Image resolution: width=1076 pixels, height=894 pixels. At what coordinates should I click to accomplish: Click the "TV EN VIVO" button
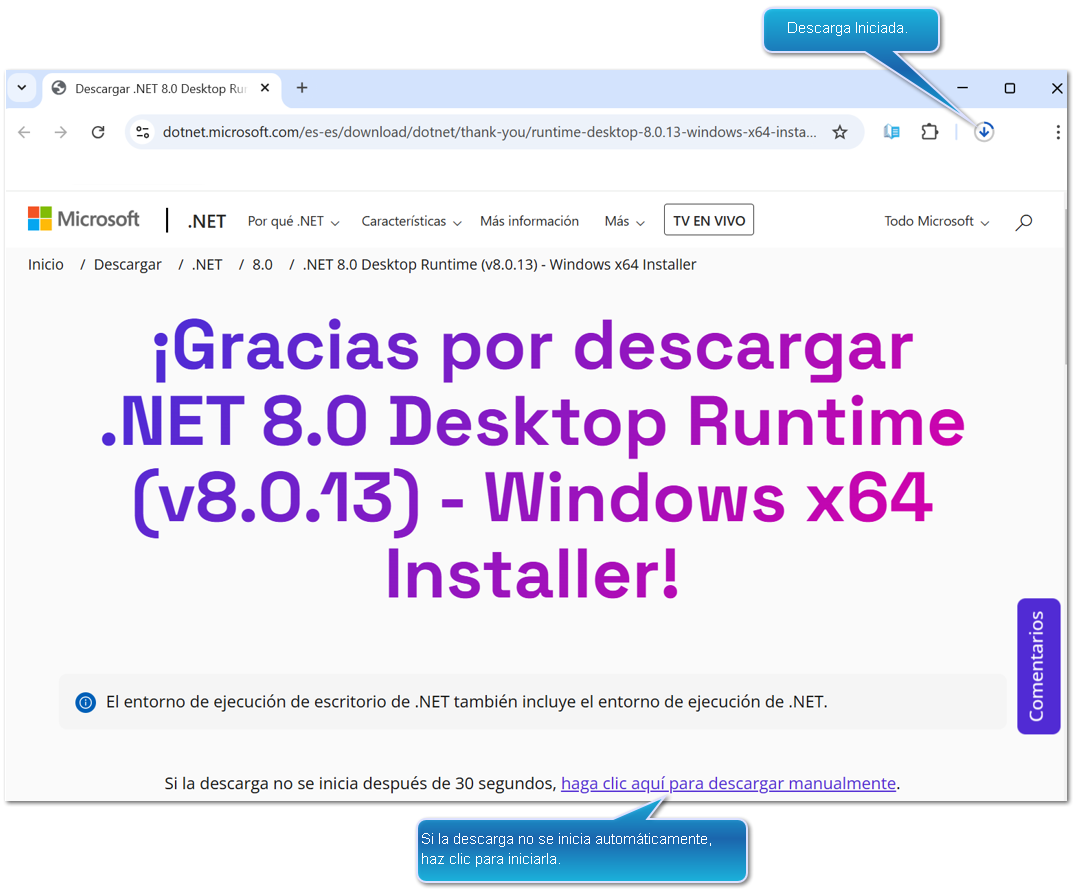(708, 219)
